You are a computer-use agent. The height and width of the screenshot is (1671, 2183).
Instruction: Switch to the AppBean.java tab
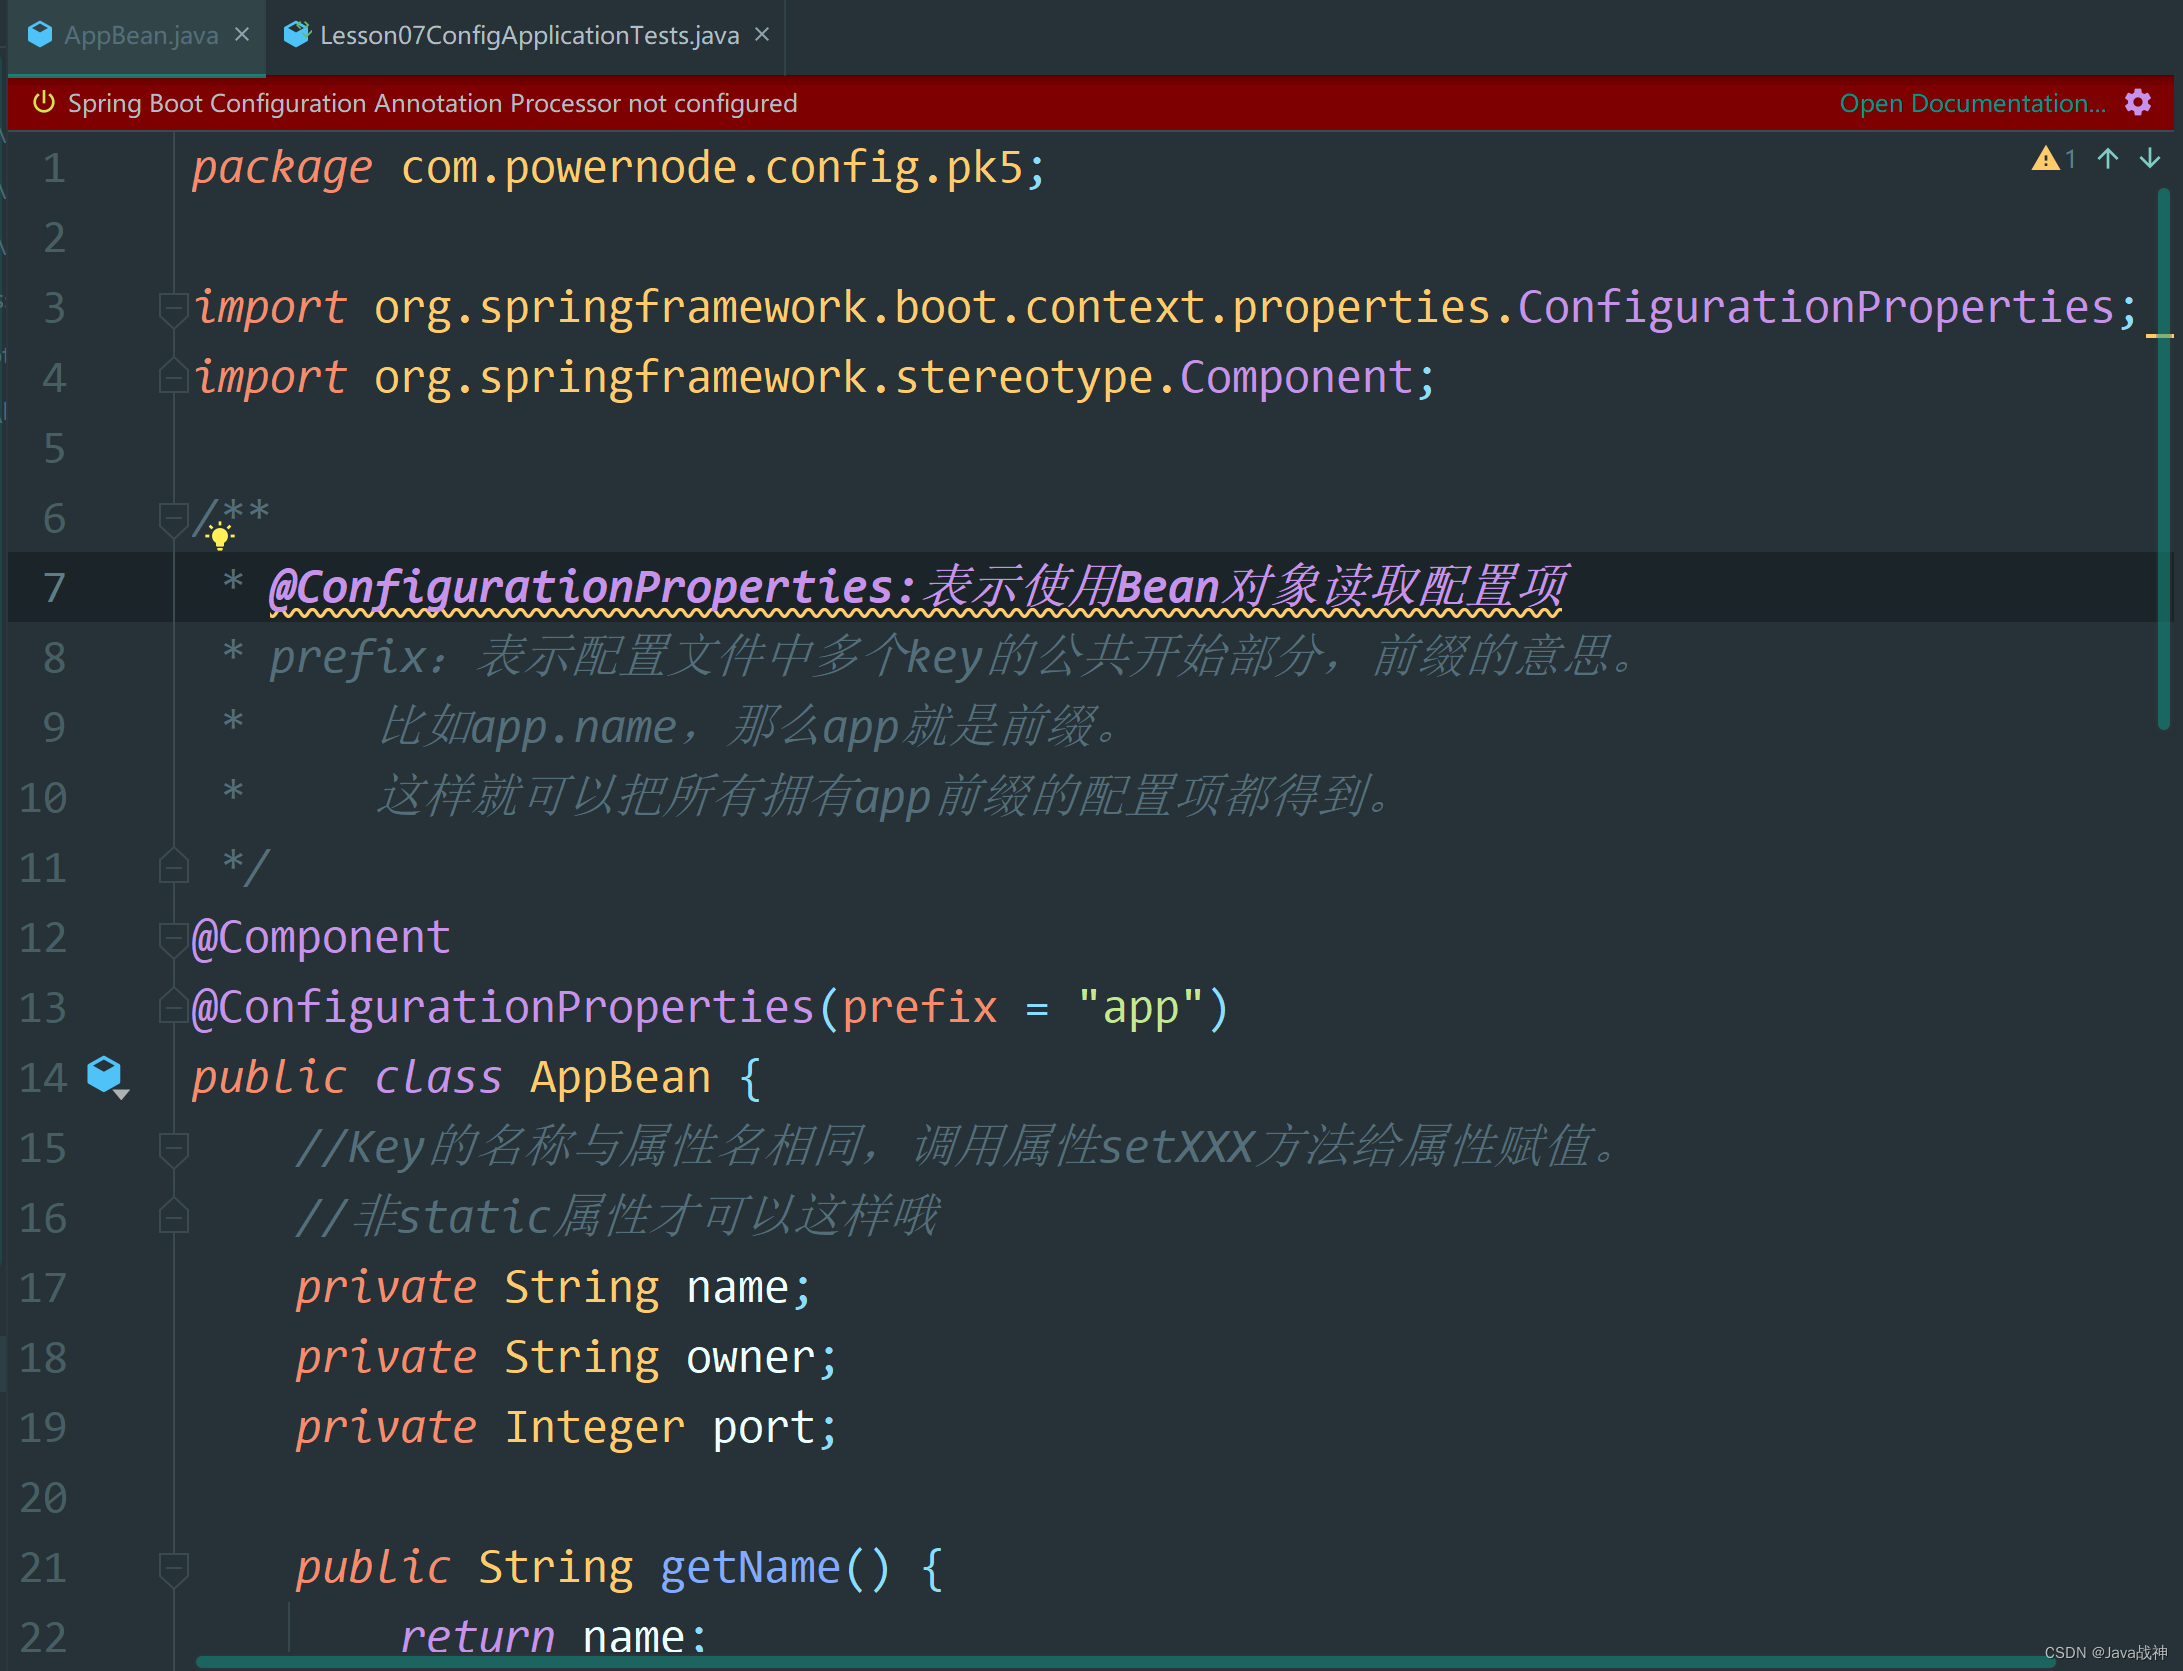pos(140,36)
